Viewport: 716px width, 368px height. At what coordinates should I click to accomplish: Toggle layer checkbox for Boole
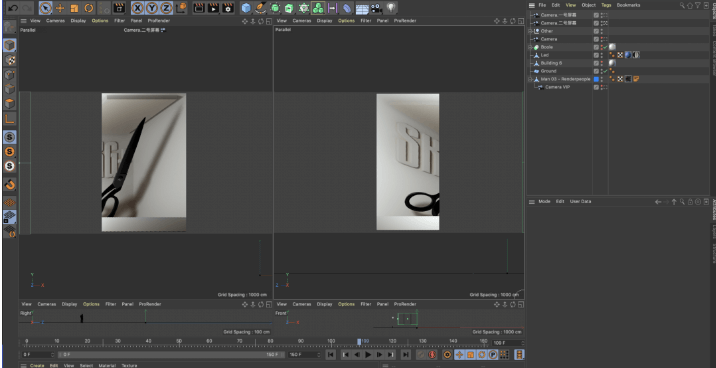pos(596,47)
